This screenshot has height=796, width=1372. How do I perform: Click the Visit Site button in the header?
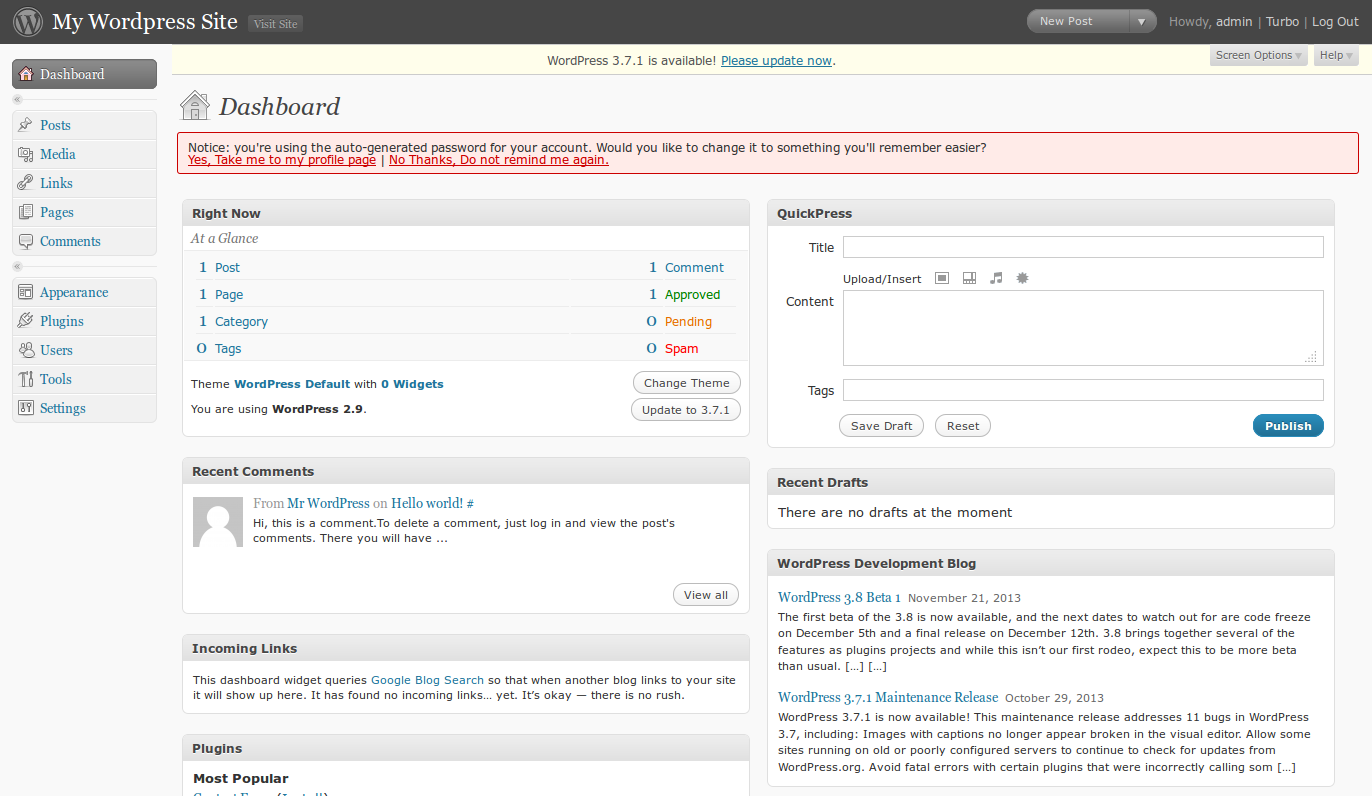point(275,24)
